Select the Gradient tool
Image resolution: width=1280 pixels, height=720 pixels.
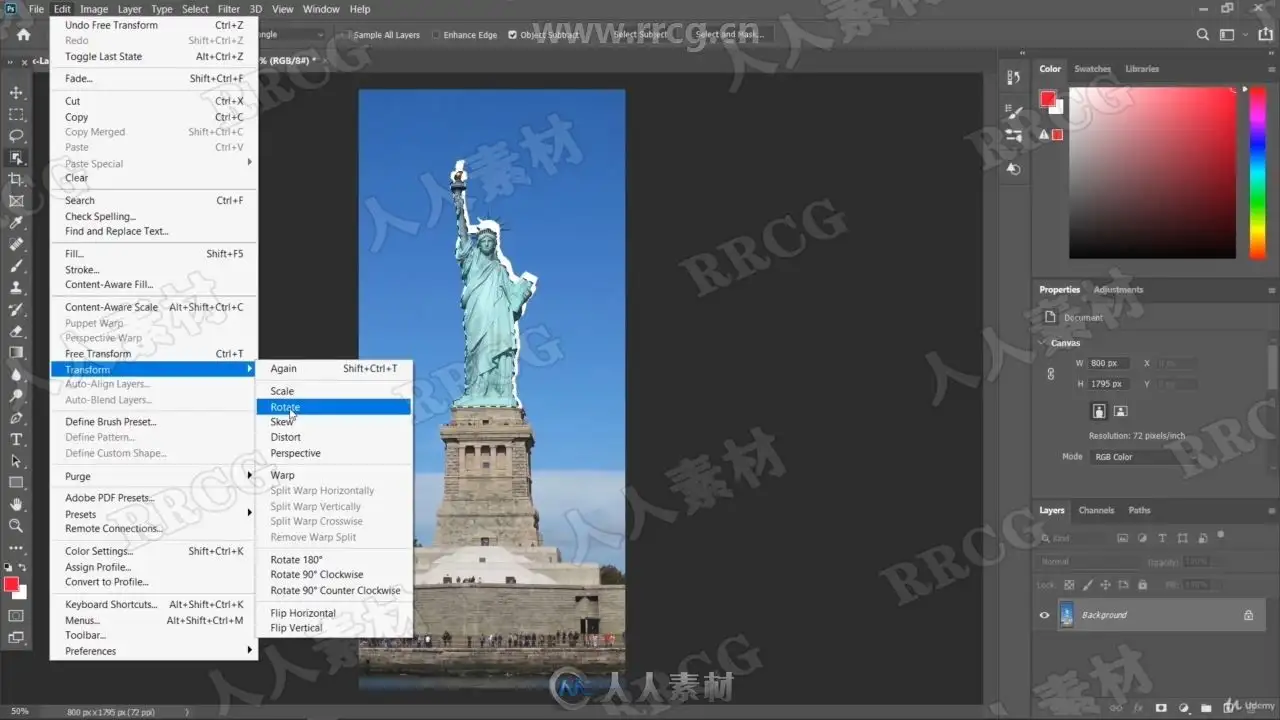click(16, 352)
